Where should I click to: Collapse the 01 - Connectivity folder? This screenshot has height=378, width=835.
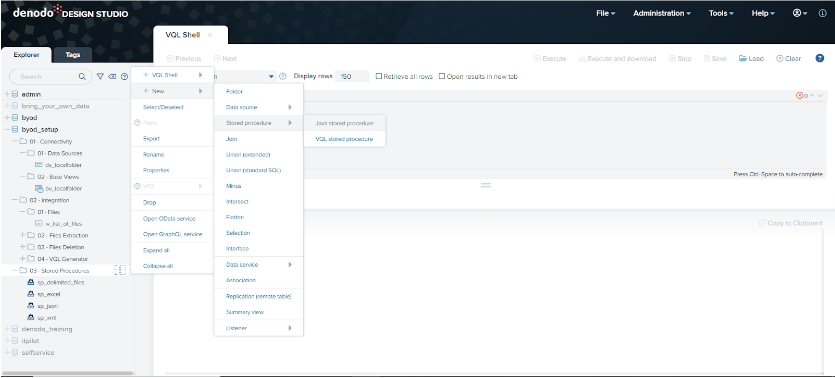point(15,142)
